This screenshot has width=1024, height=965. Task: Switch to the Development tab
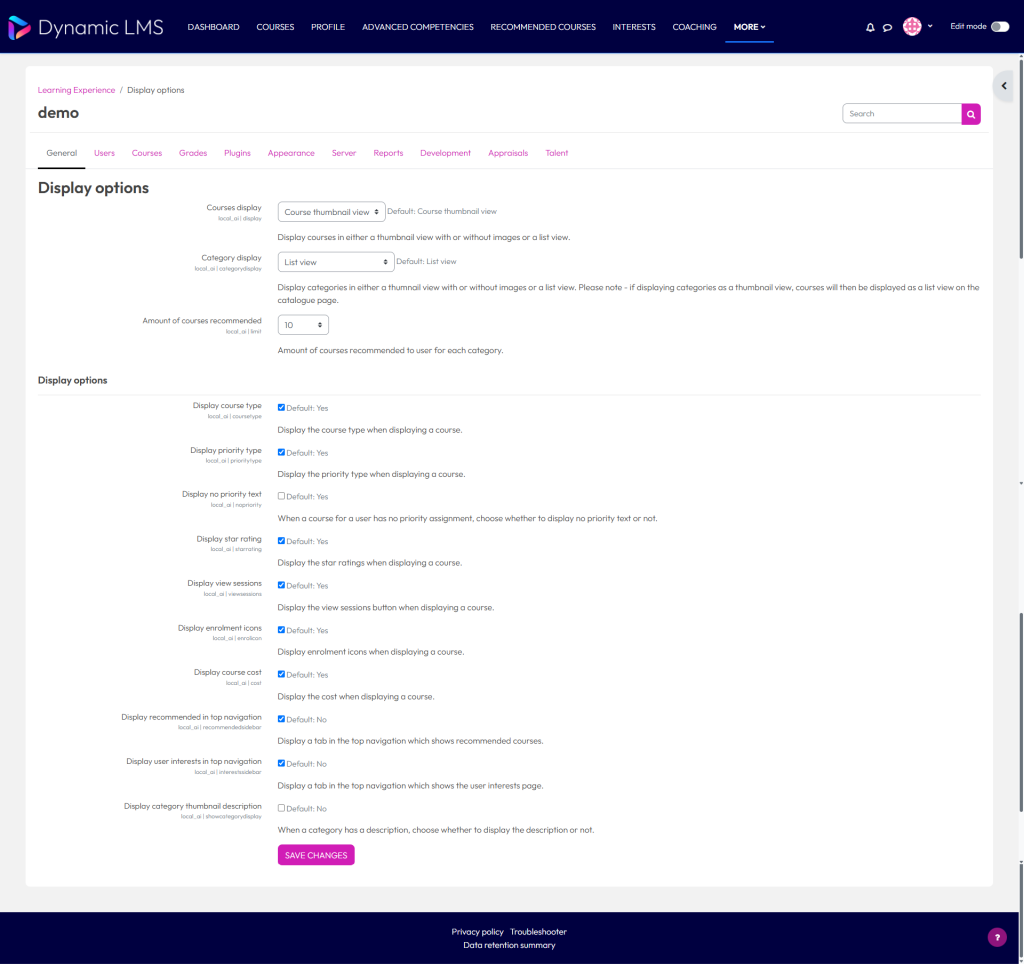pos(445,153)
